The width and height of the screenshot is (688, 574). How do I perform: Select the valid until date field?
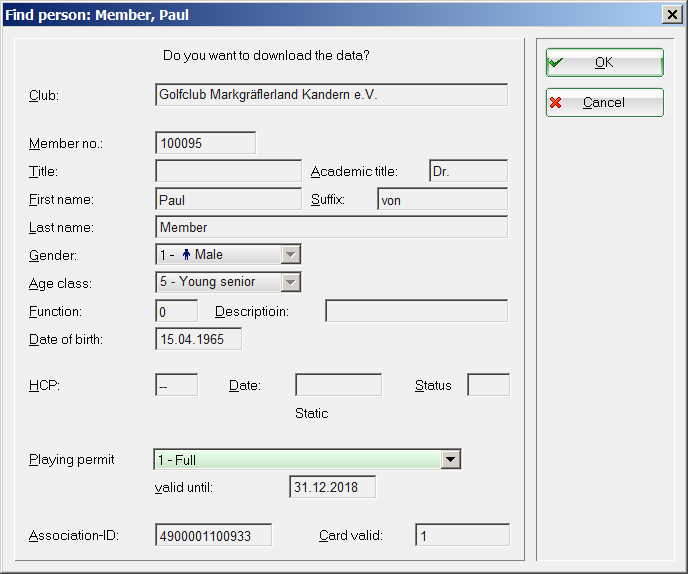[332, 487]
